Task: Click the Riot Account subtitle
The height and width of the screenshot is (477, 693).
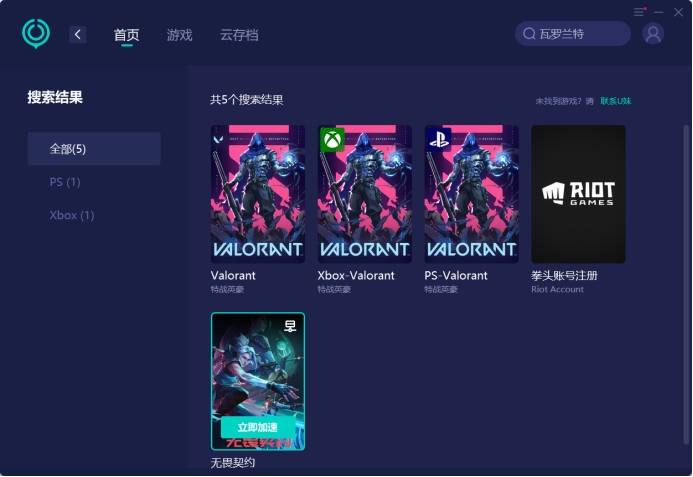Action: click(557, 290)
